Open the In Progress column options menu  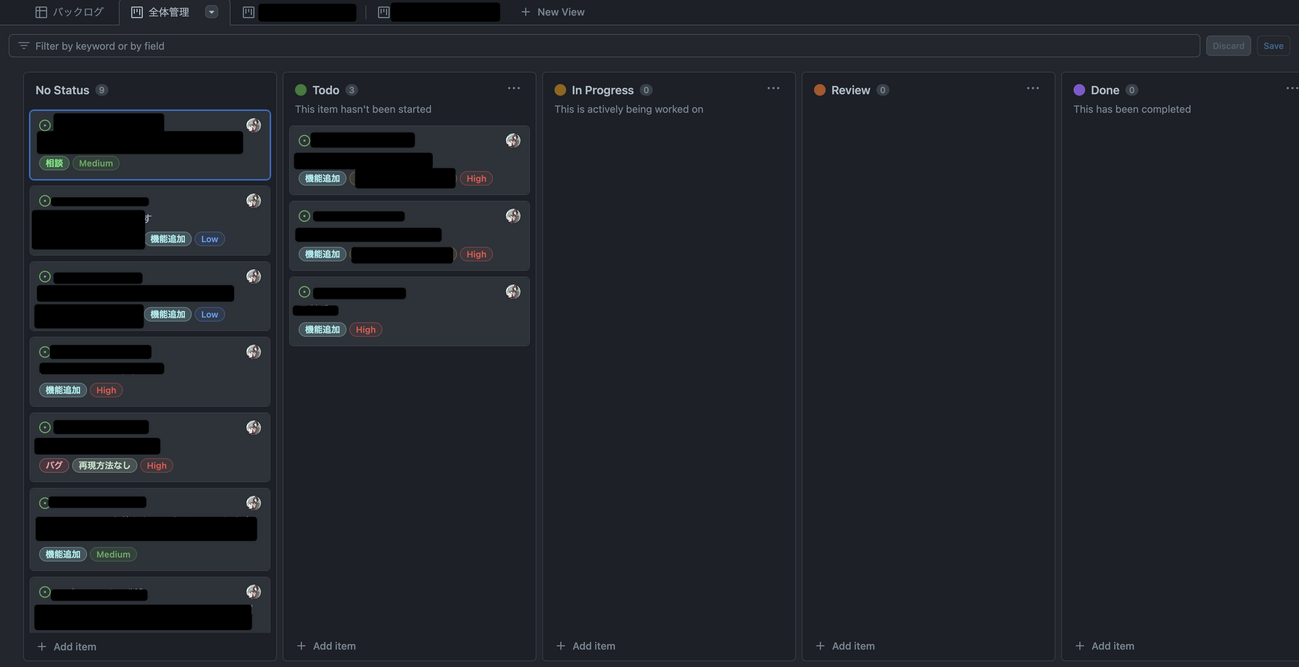coord(773,89)
